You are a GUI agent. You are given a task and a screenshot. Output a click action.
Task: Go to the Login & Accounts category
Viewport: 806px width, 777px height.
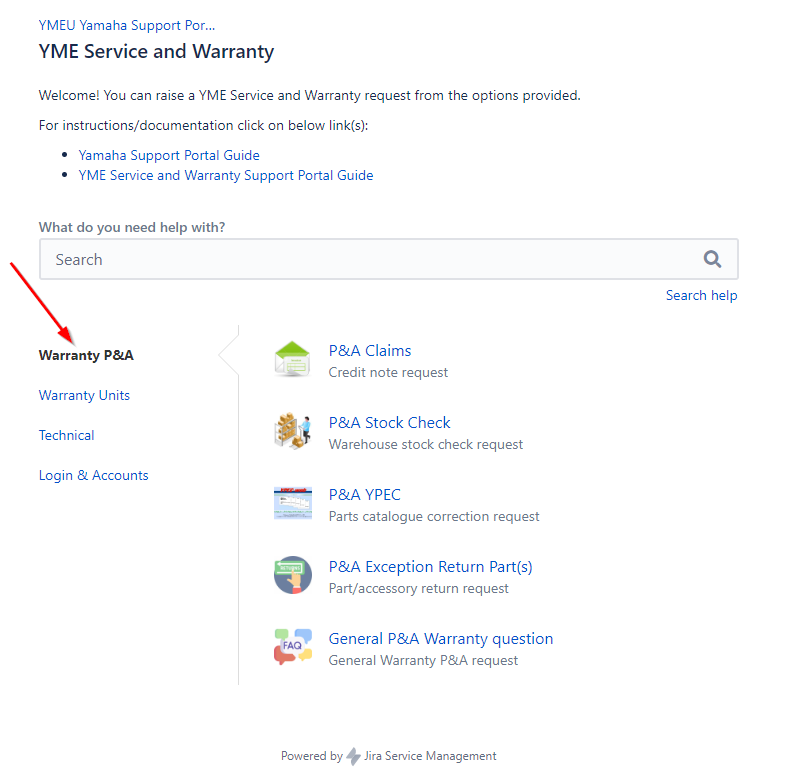(94, 475)
